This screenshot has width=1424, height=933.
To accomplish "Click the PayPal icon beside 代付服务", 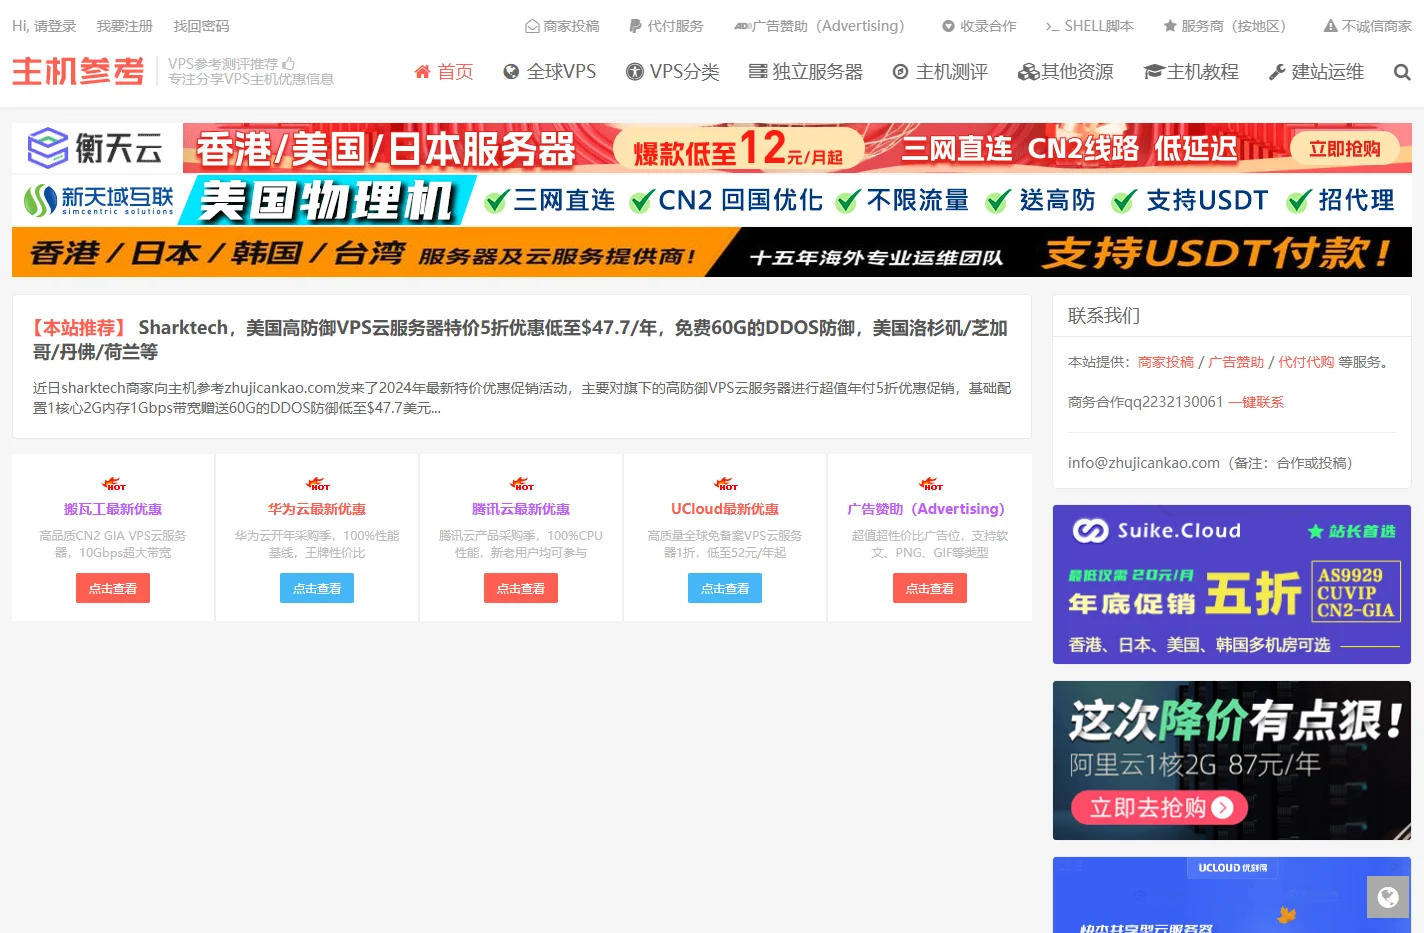I will [635, 26].
